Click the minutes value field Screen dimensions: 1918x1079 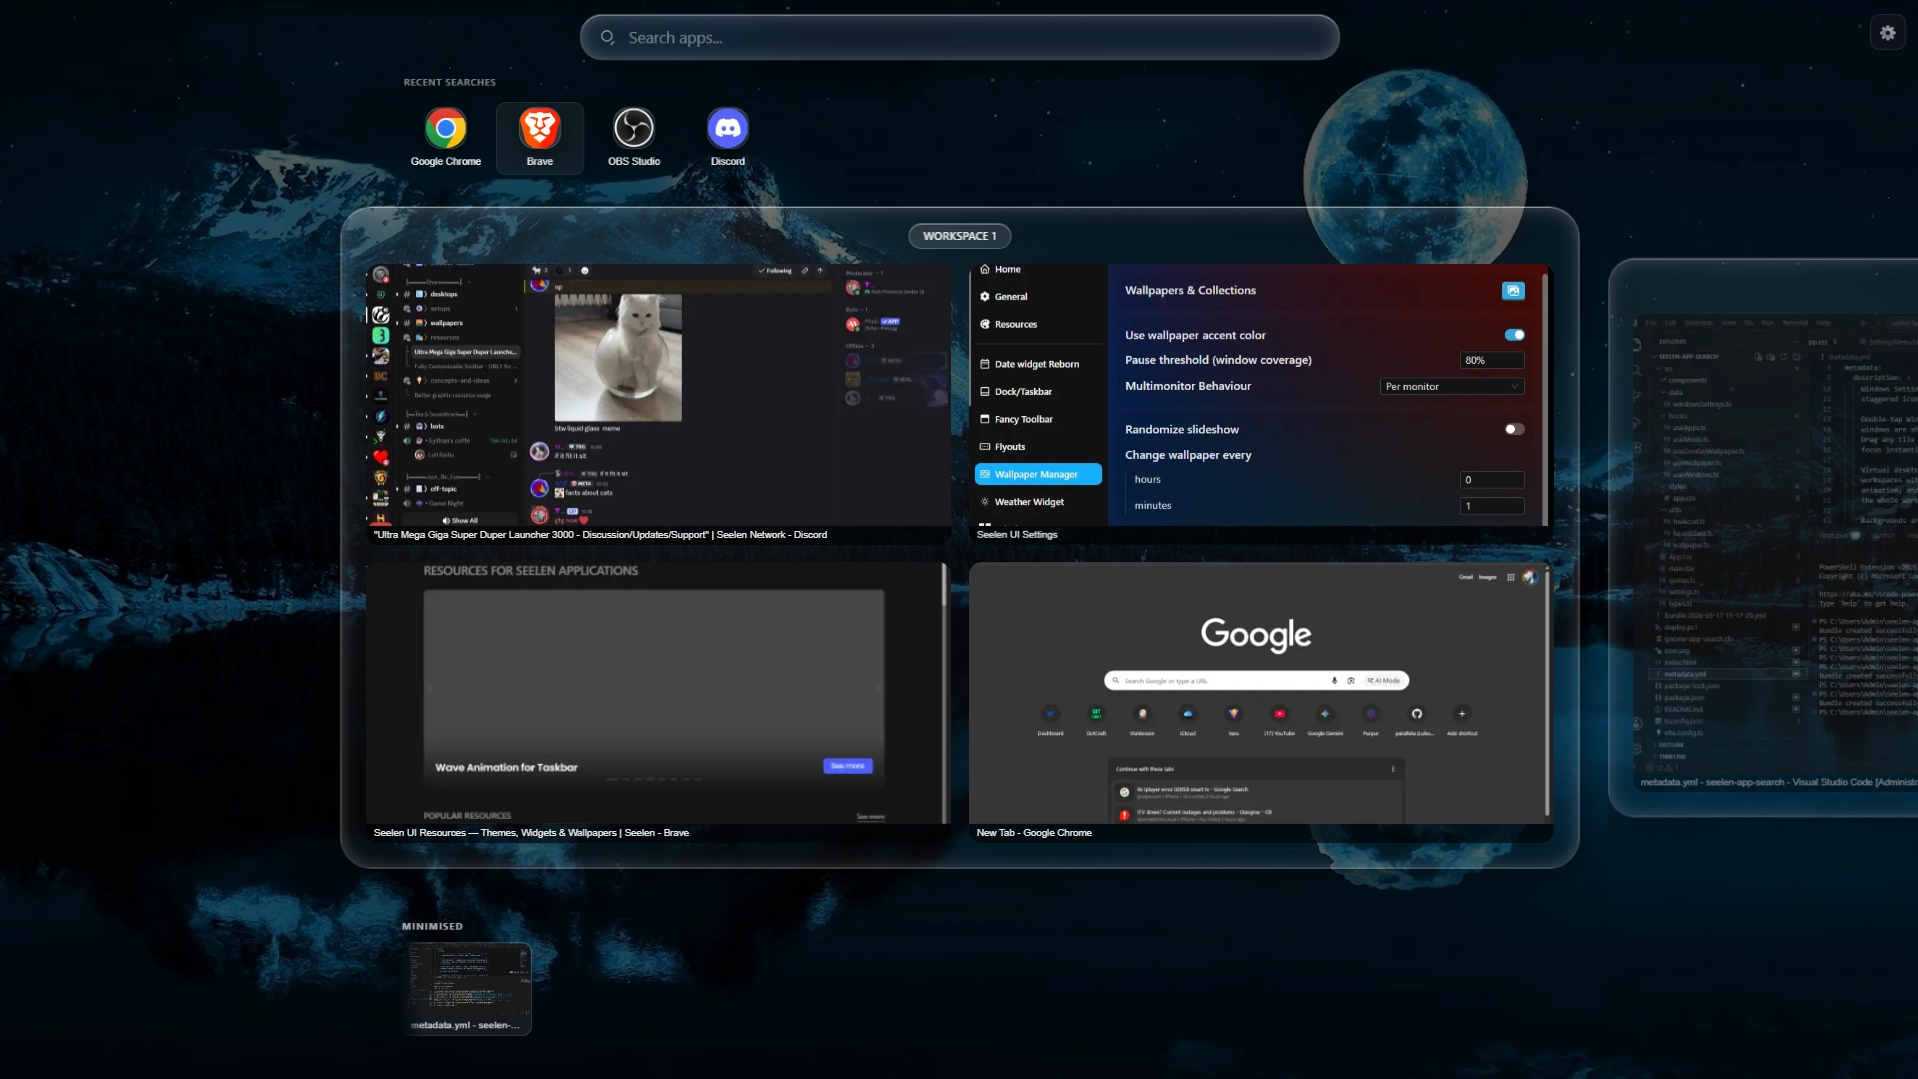pyautogui.click(x=1492, y=506)
